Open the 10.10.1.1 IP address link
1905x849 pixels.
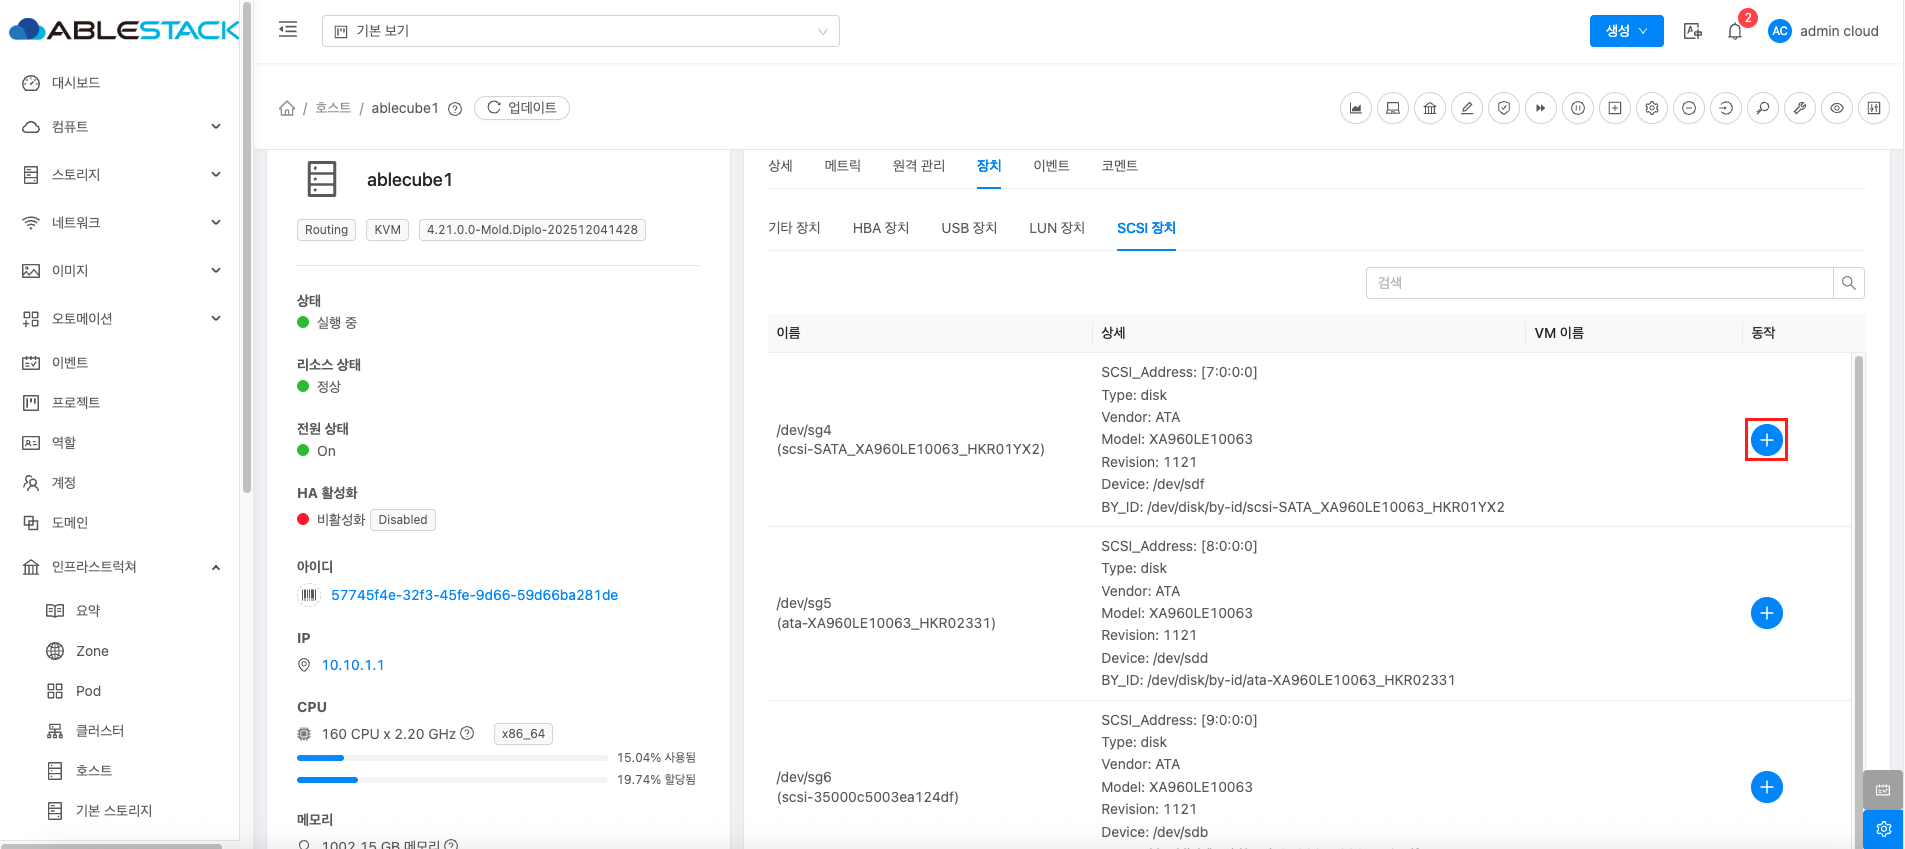coord(353,665)
